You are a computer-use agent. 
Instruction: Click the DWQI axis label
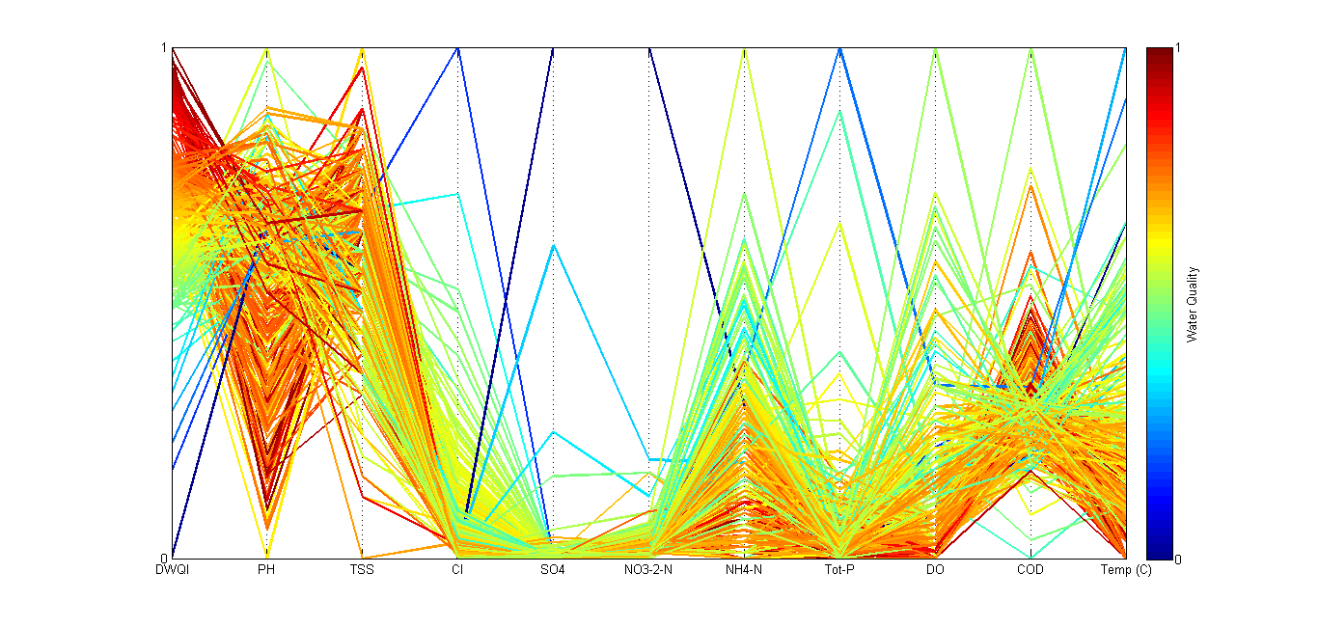[x=172, y=570]
